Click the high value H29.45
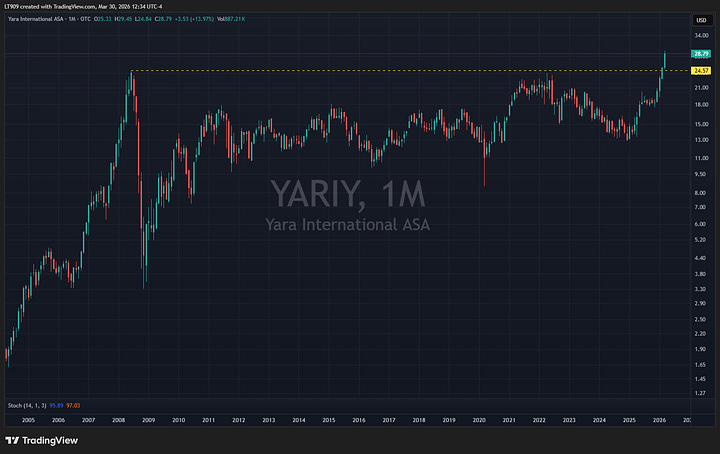This screenshot has width=720, height=454. pyautogui.click(x=123, y=19)
